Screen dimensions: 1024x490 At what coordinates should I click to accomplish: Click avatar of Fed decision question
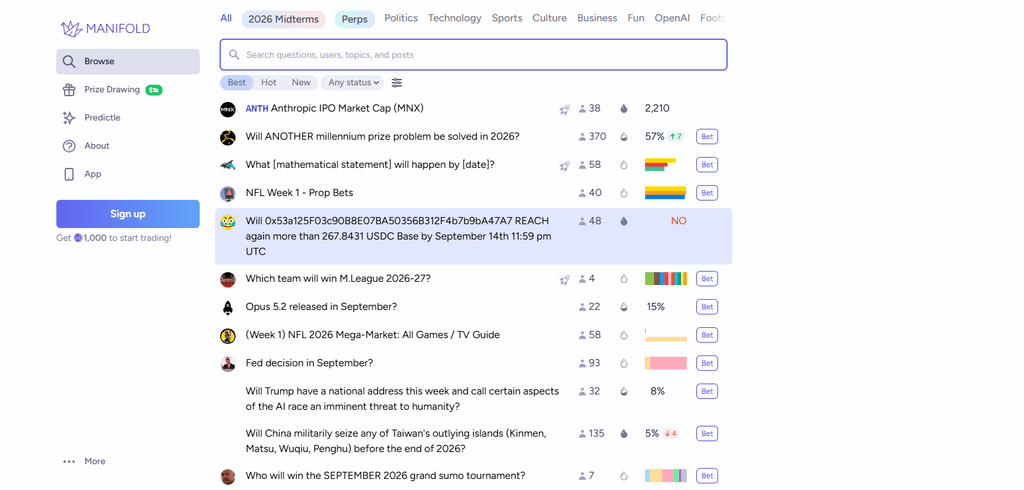[x=227, y=364]
